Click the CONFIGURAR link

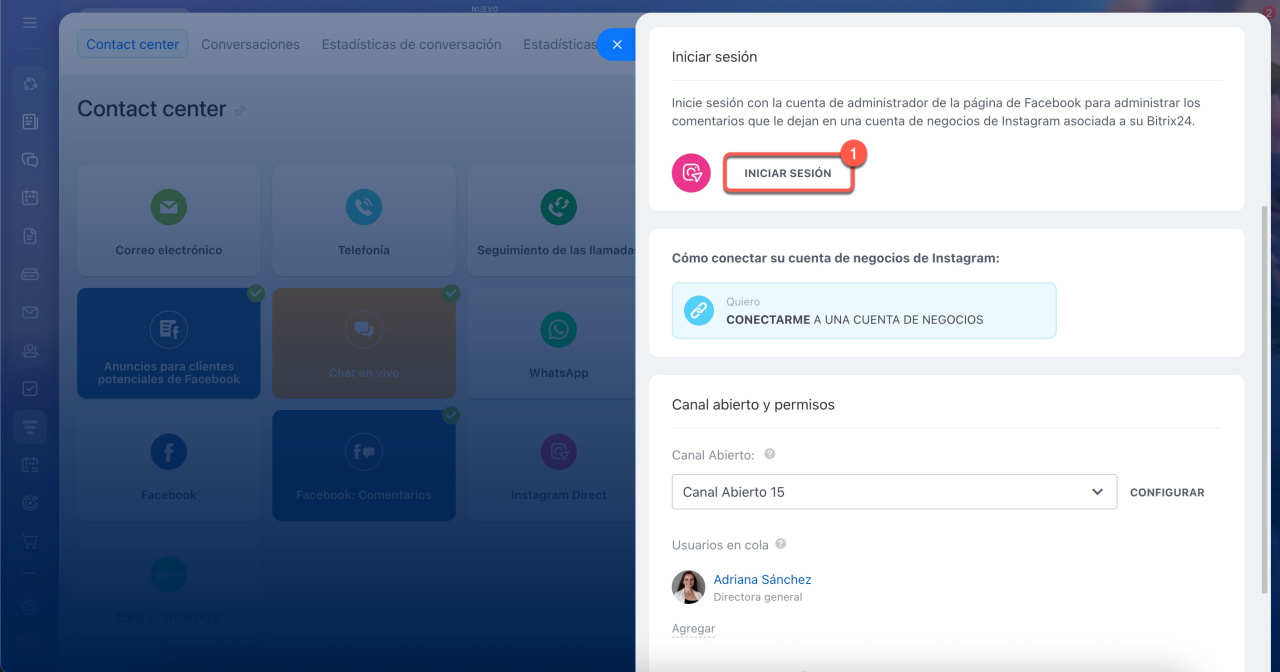pyautogui.click(x=1167, y=492)
